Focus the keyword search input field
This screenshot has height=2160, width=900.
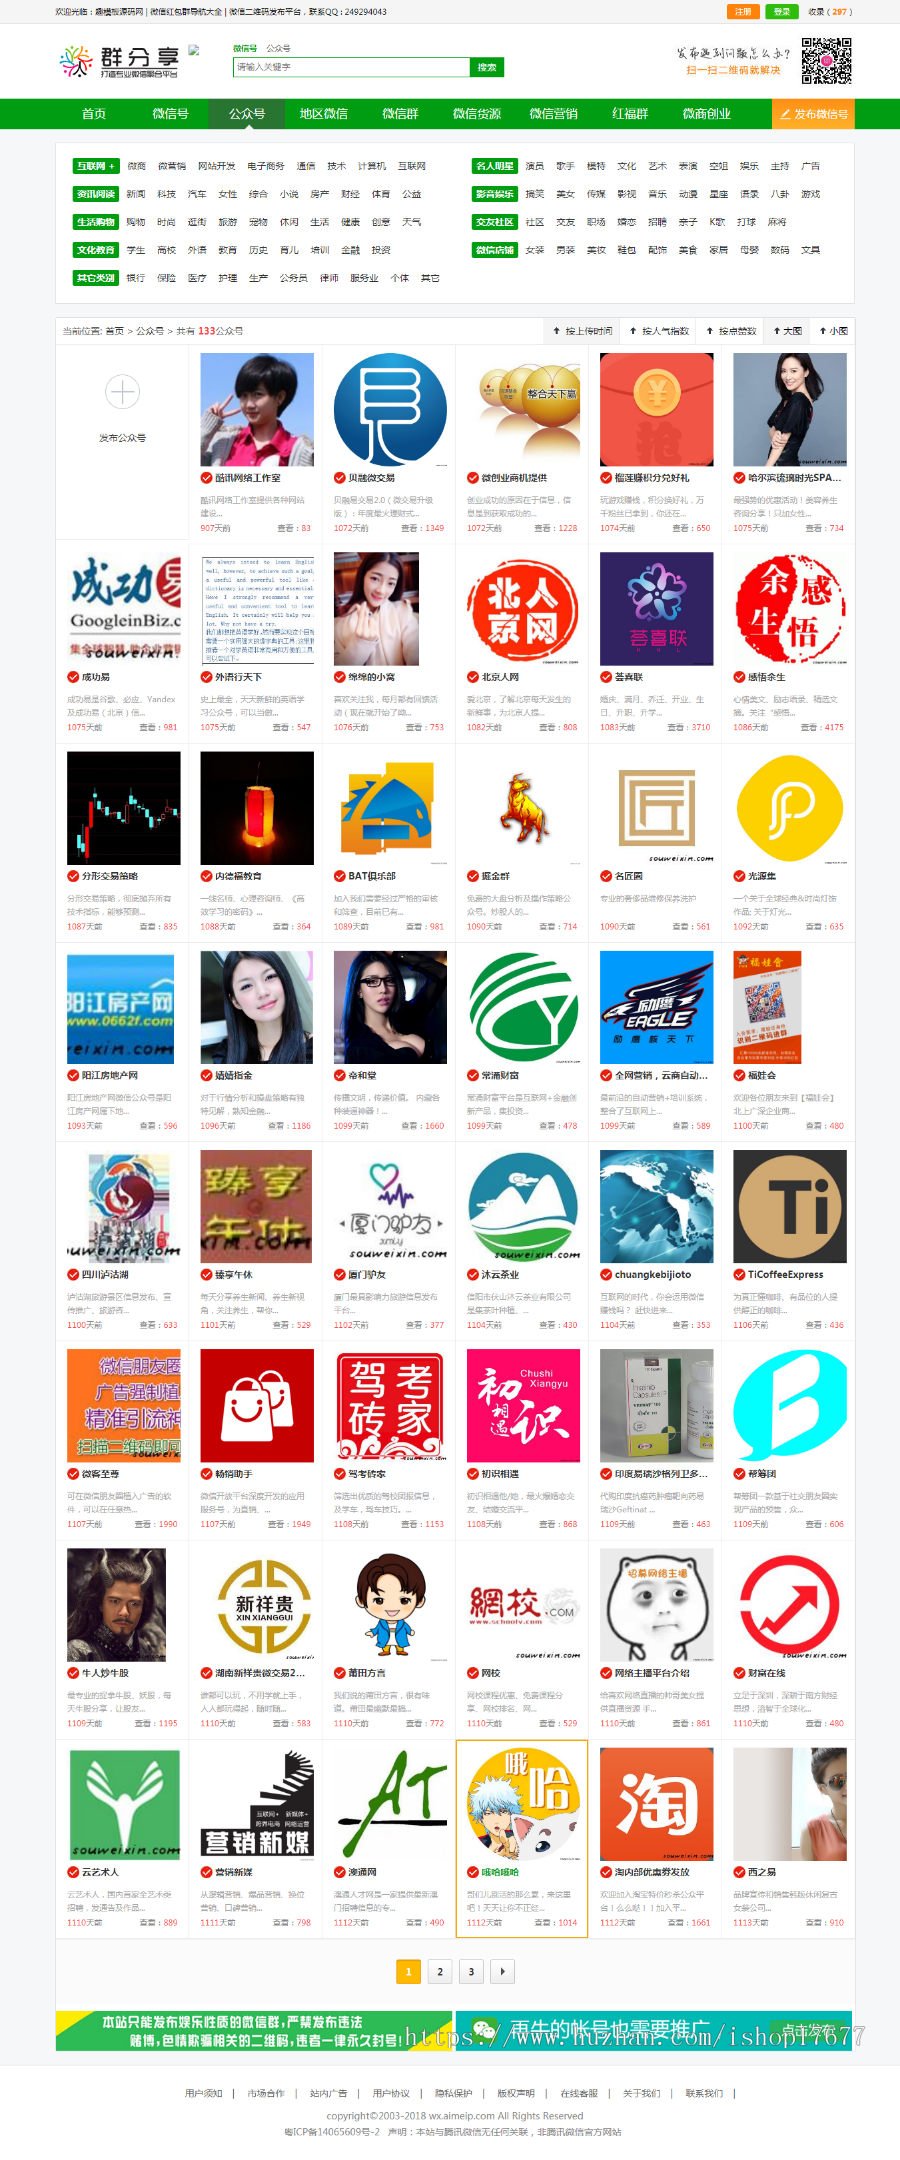(351, 67)
